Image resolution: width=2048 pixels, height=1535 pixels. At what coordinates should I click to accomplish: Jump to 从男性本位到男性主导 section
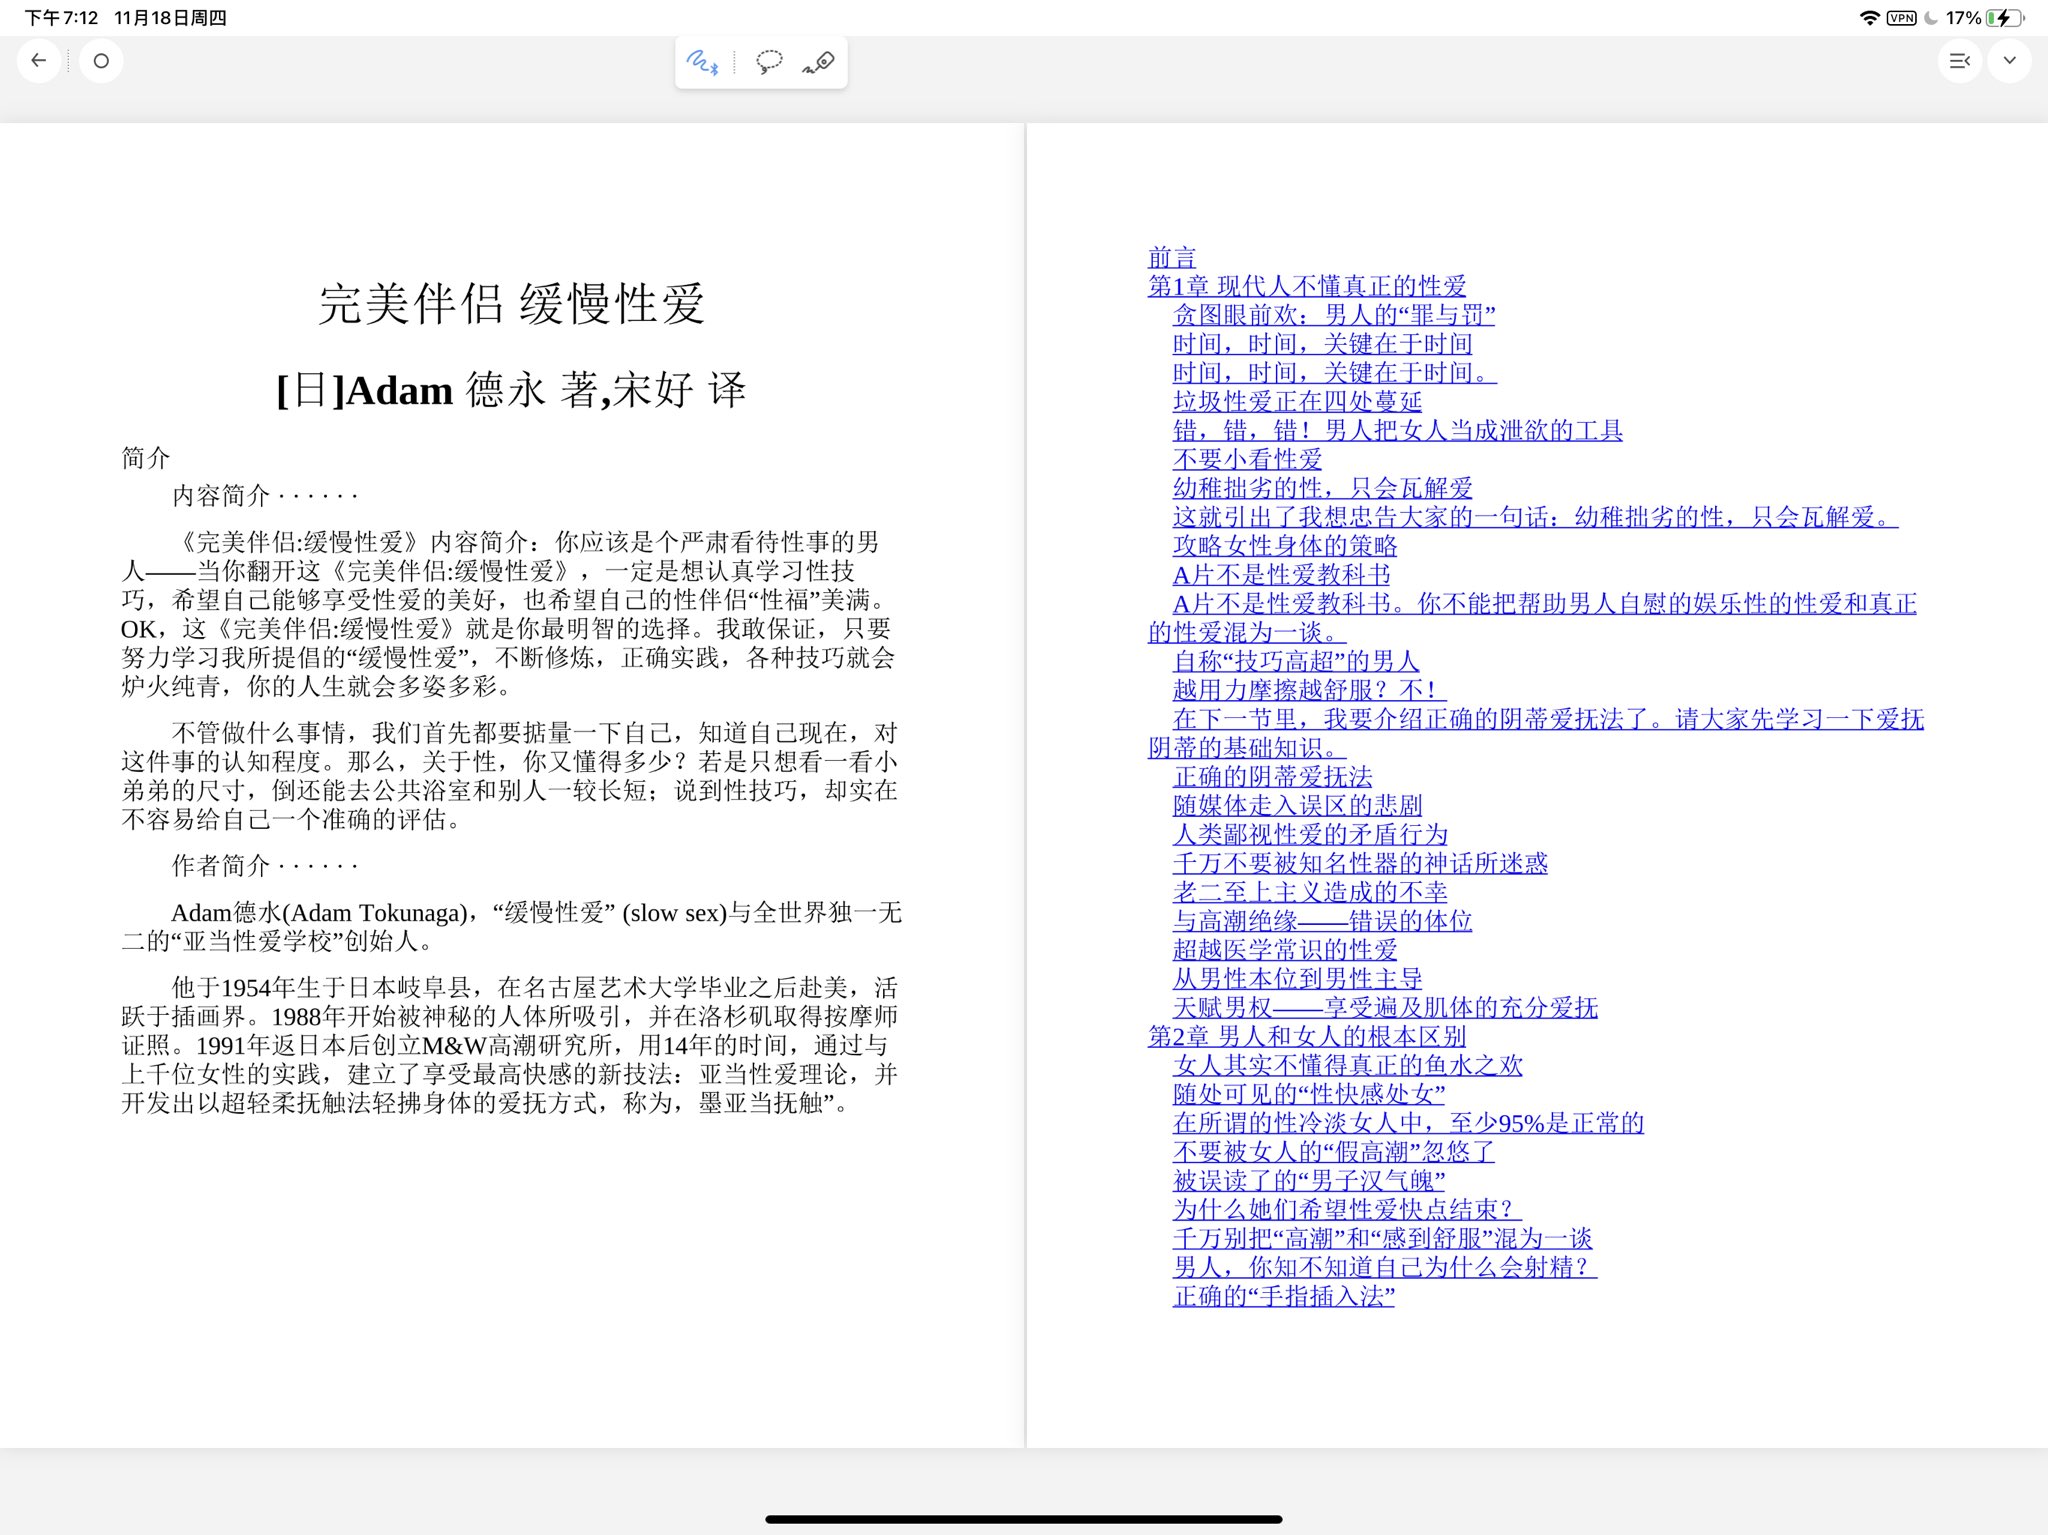1297,978
